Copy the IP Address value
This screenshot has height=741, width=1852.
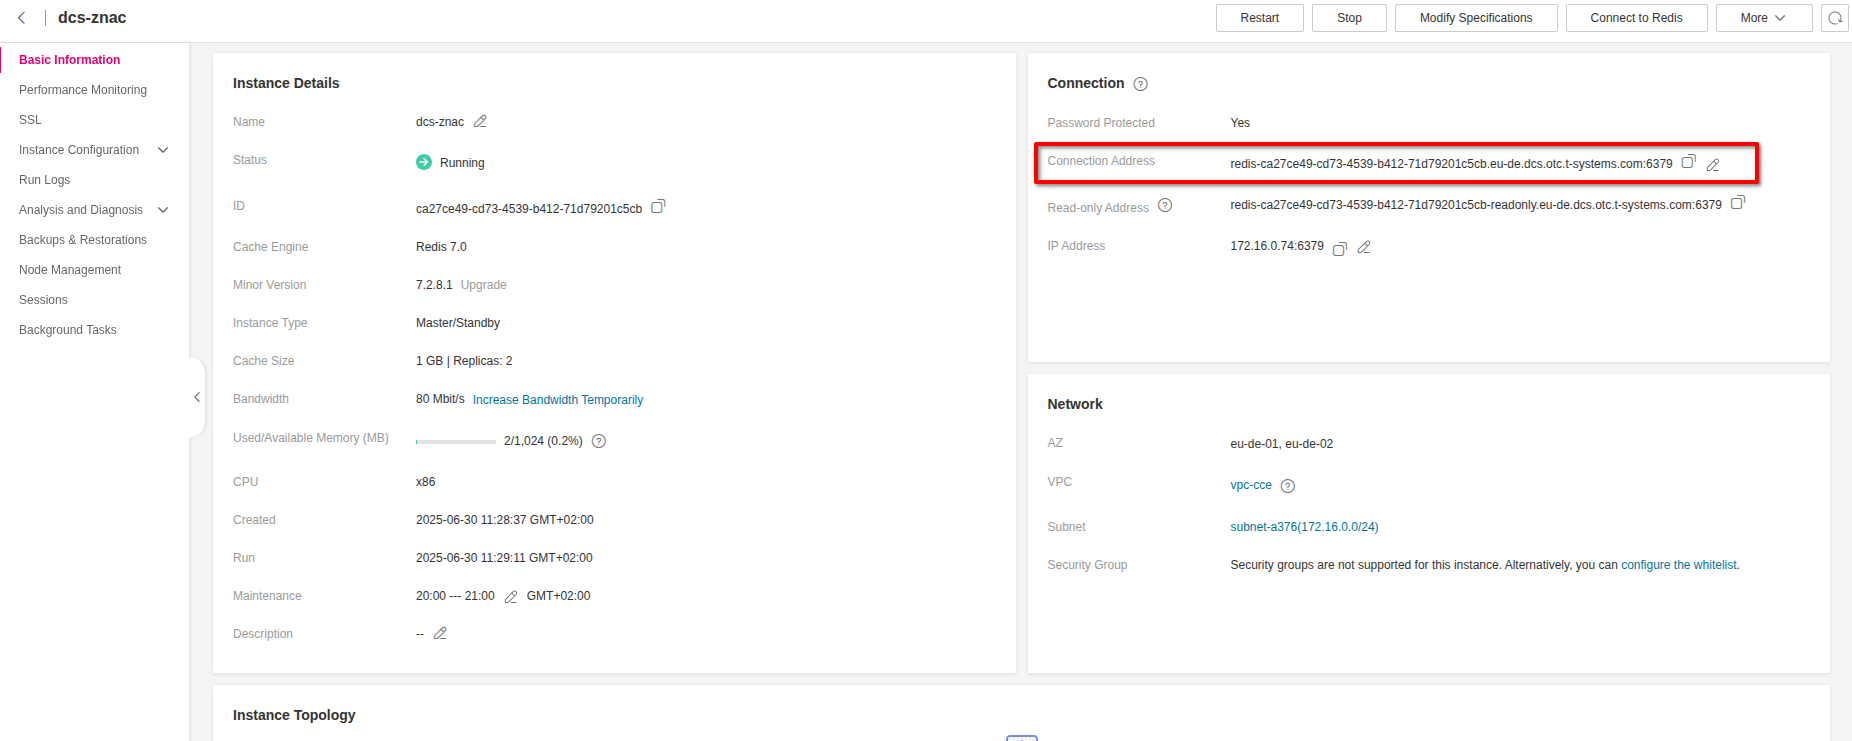pyautogui.click(x=1340, y=248)
